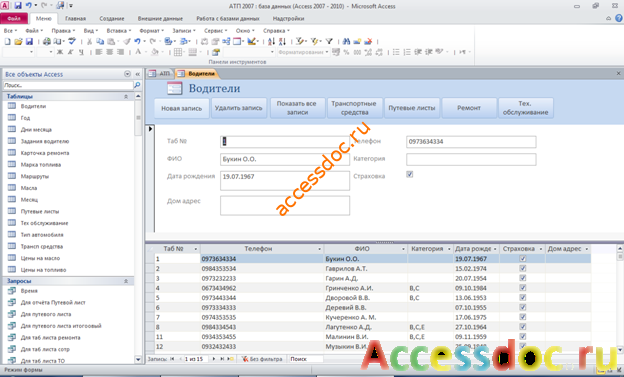Image resolution: width=624 pixels, height=377 pixels.
Task: Collapse the Запросы group in navigation pane
Action: point(126,281)
